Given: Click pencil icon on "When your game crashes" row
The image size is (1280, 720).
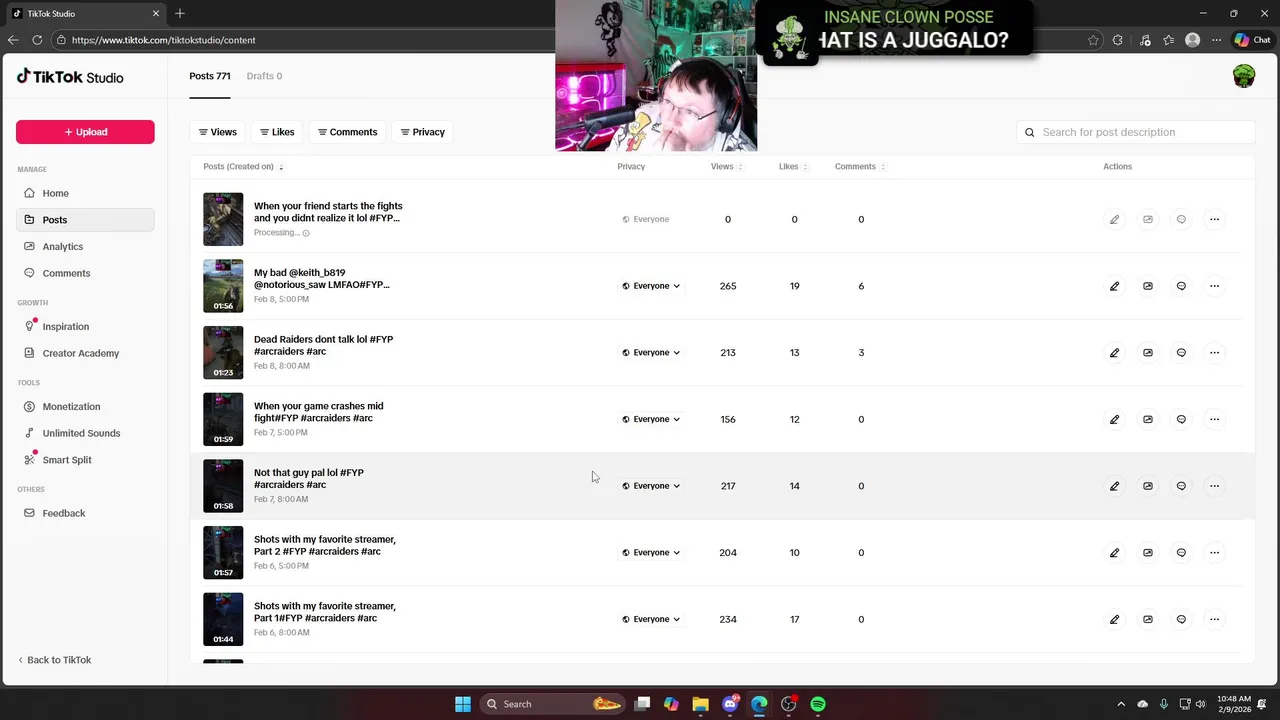Looking at the screenshot, I should (1114, 419).
